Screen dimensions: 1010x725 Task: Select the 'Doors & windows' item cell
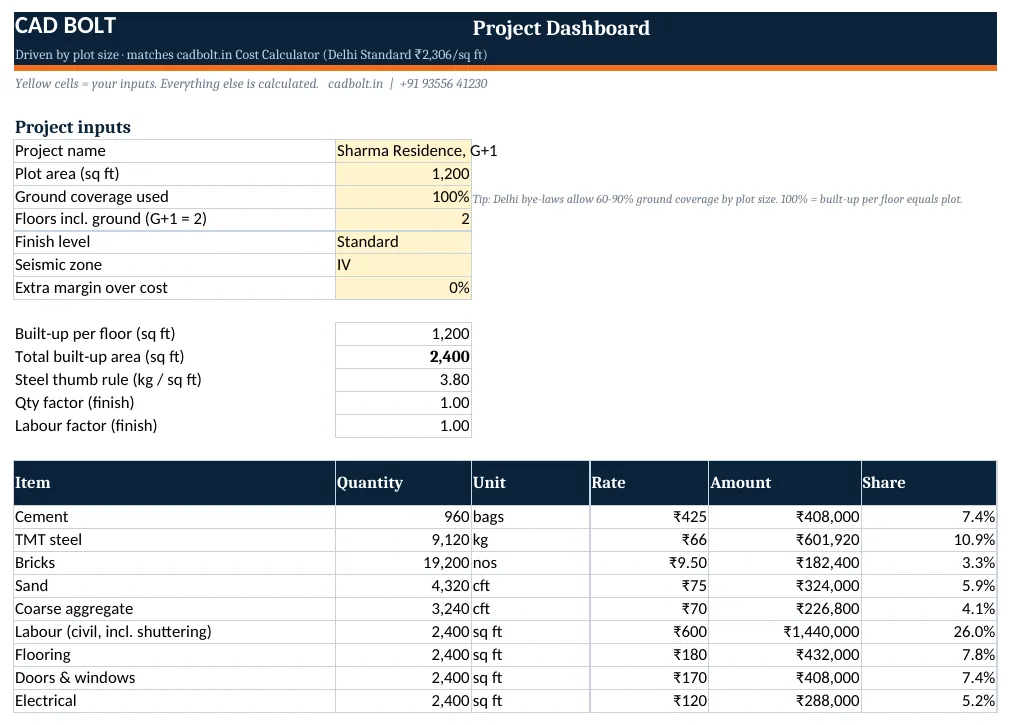click(175, 678)
